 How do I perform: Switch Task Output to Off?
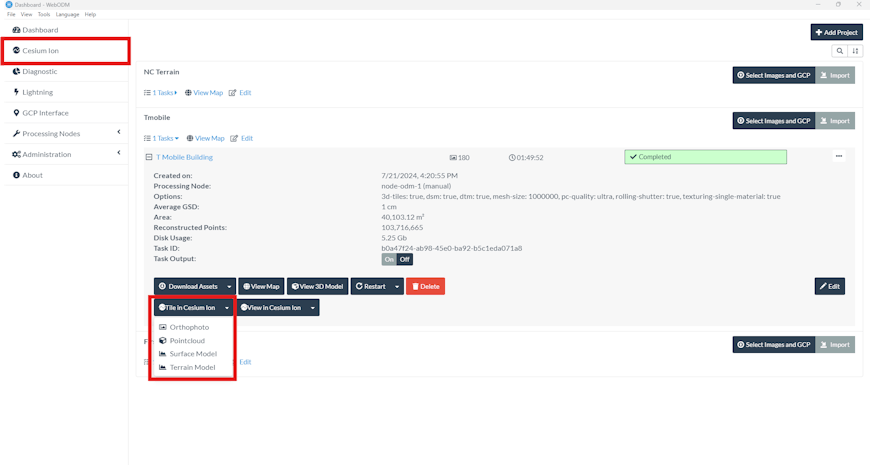click(405, 259)
